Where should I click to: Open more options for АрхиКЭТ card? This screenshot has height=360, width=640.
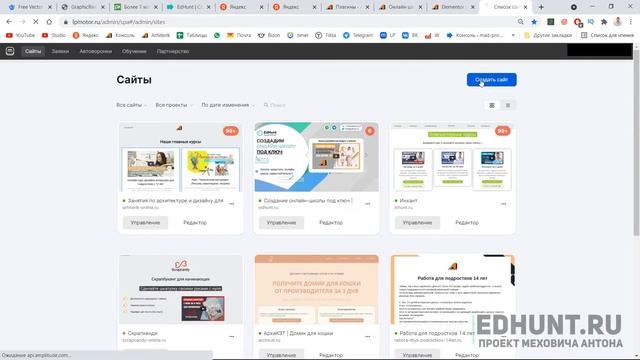click(368, 337)
